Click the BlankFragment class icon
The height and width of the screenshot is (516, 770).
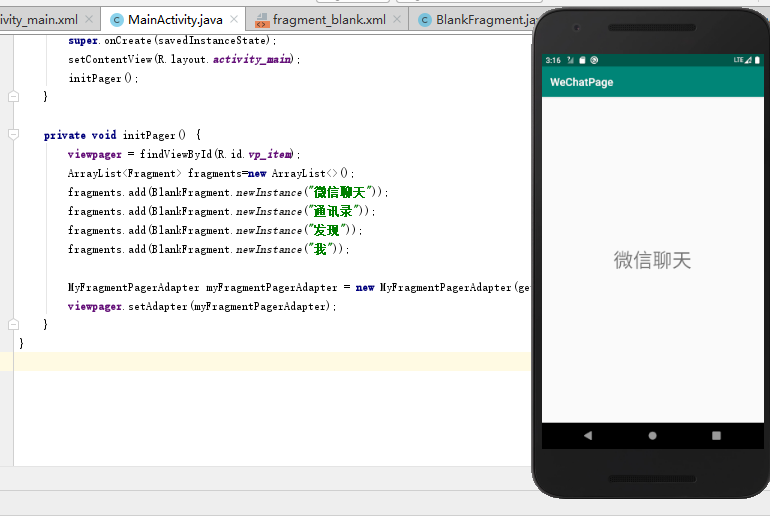(x=425, y=20)
